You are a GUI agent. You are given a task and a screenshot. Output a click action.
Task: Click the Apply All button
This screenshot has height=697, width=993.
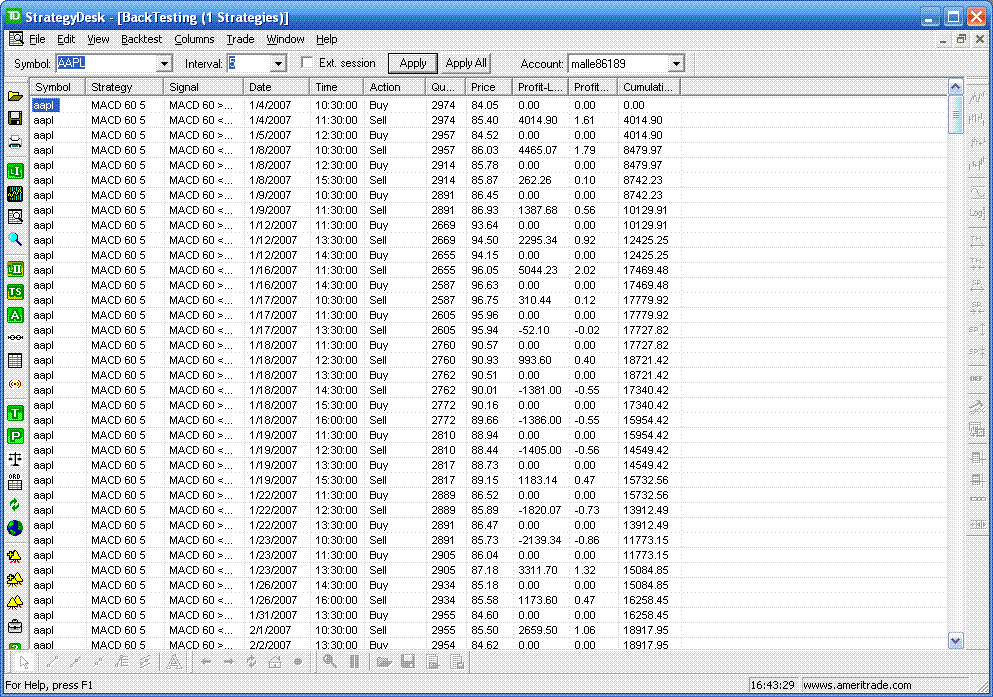466,63
